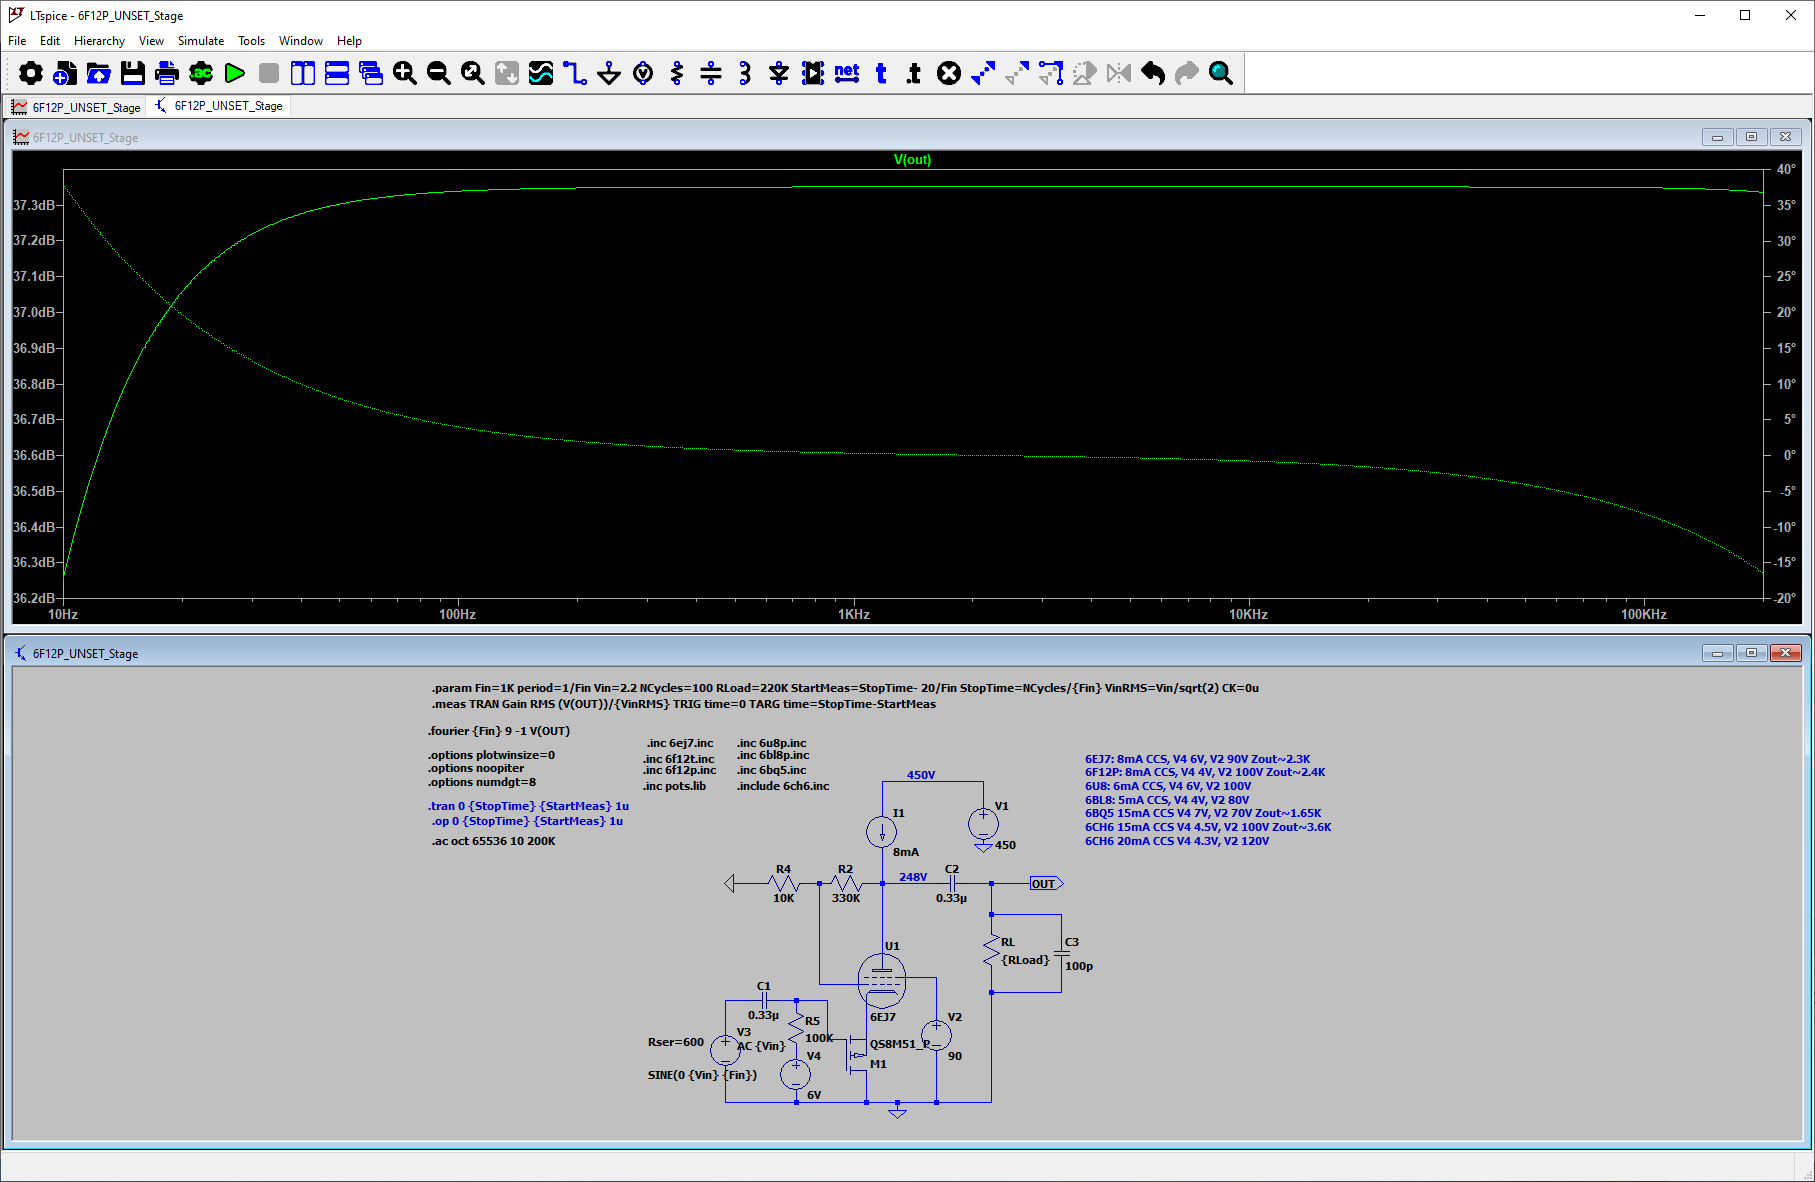
Task: Click the Open file folder icon
Action: tap(99, 73)
